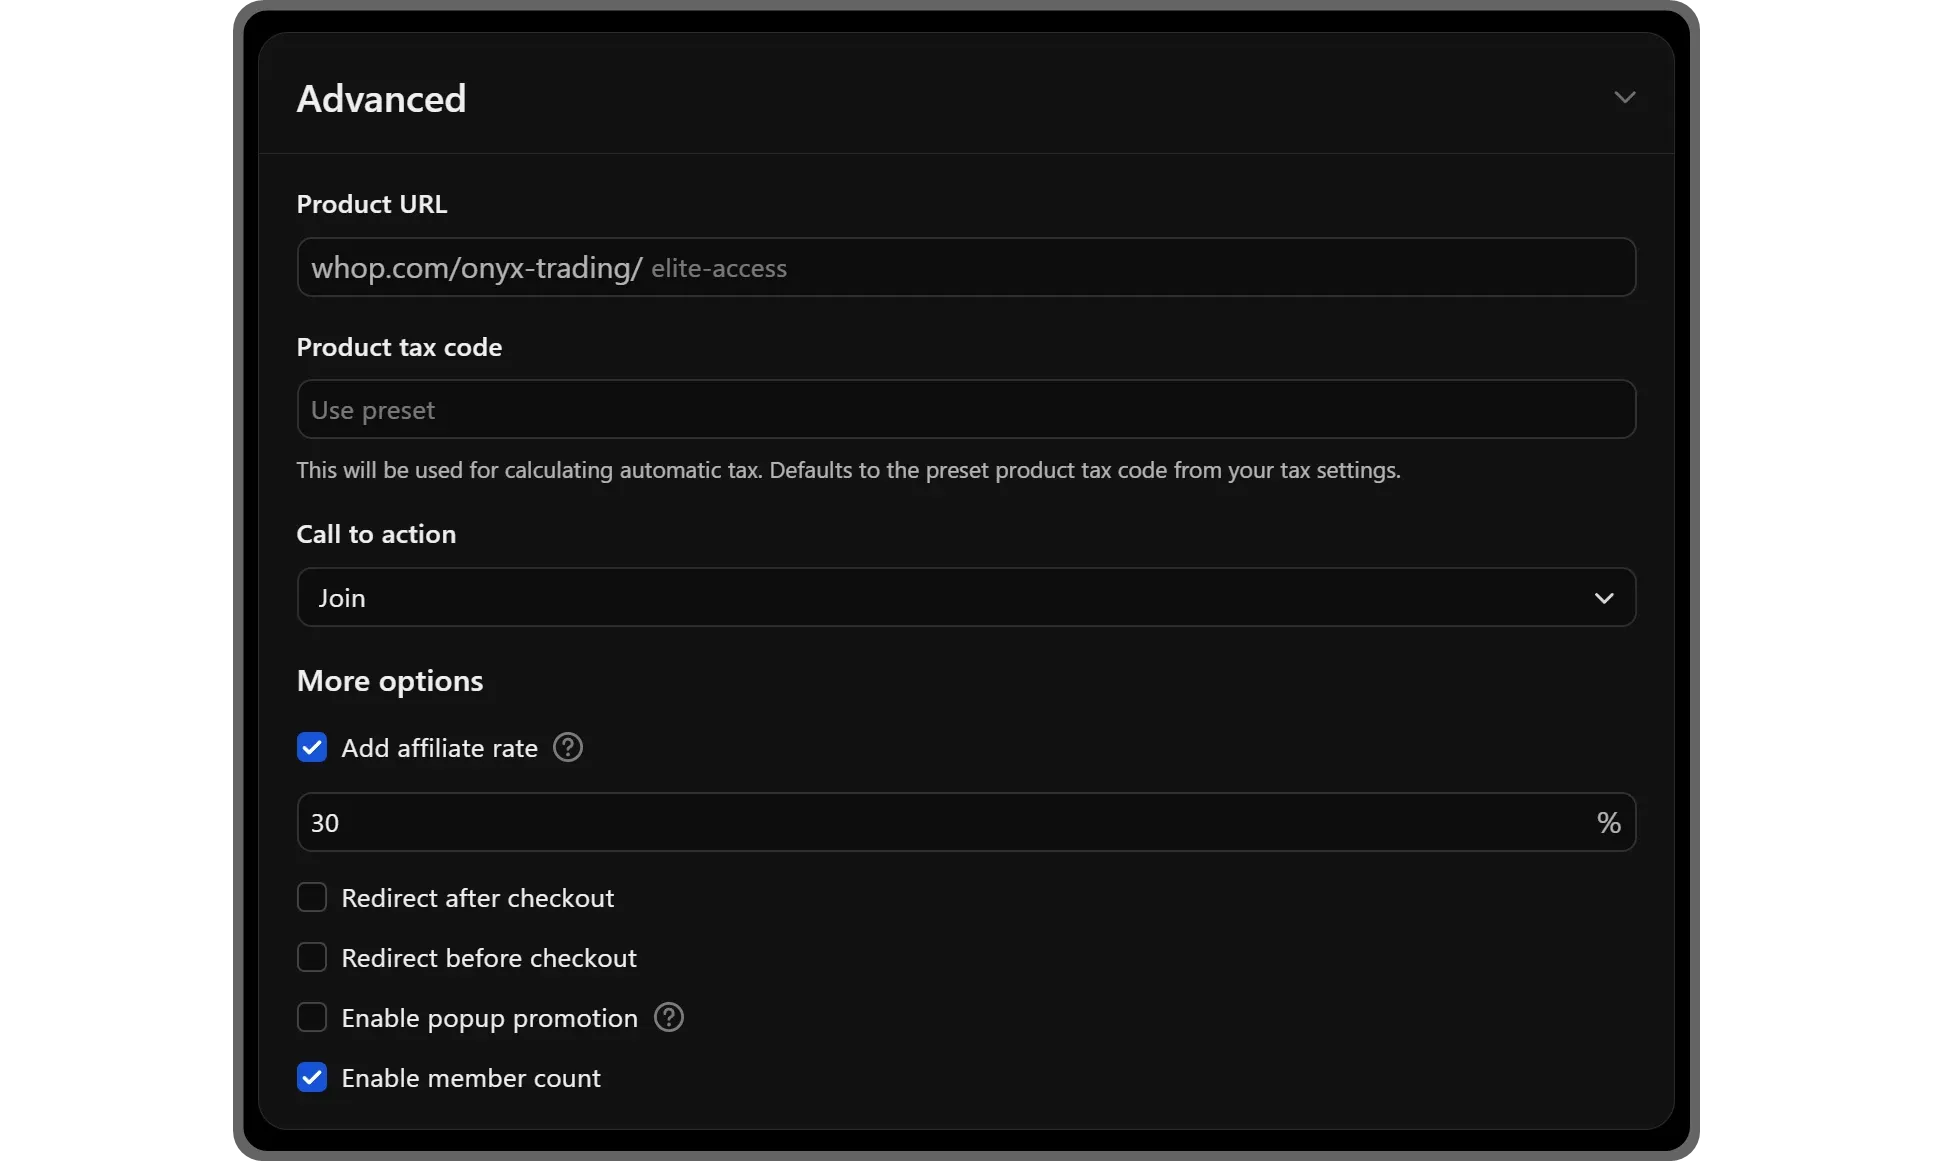
Task: Click the Enable member count label
Action: click(470, 1078)
